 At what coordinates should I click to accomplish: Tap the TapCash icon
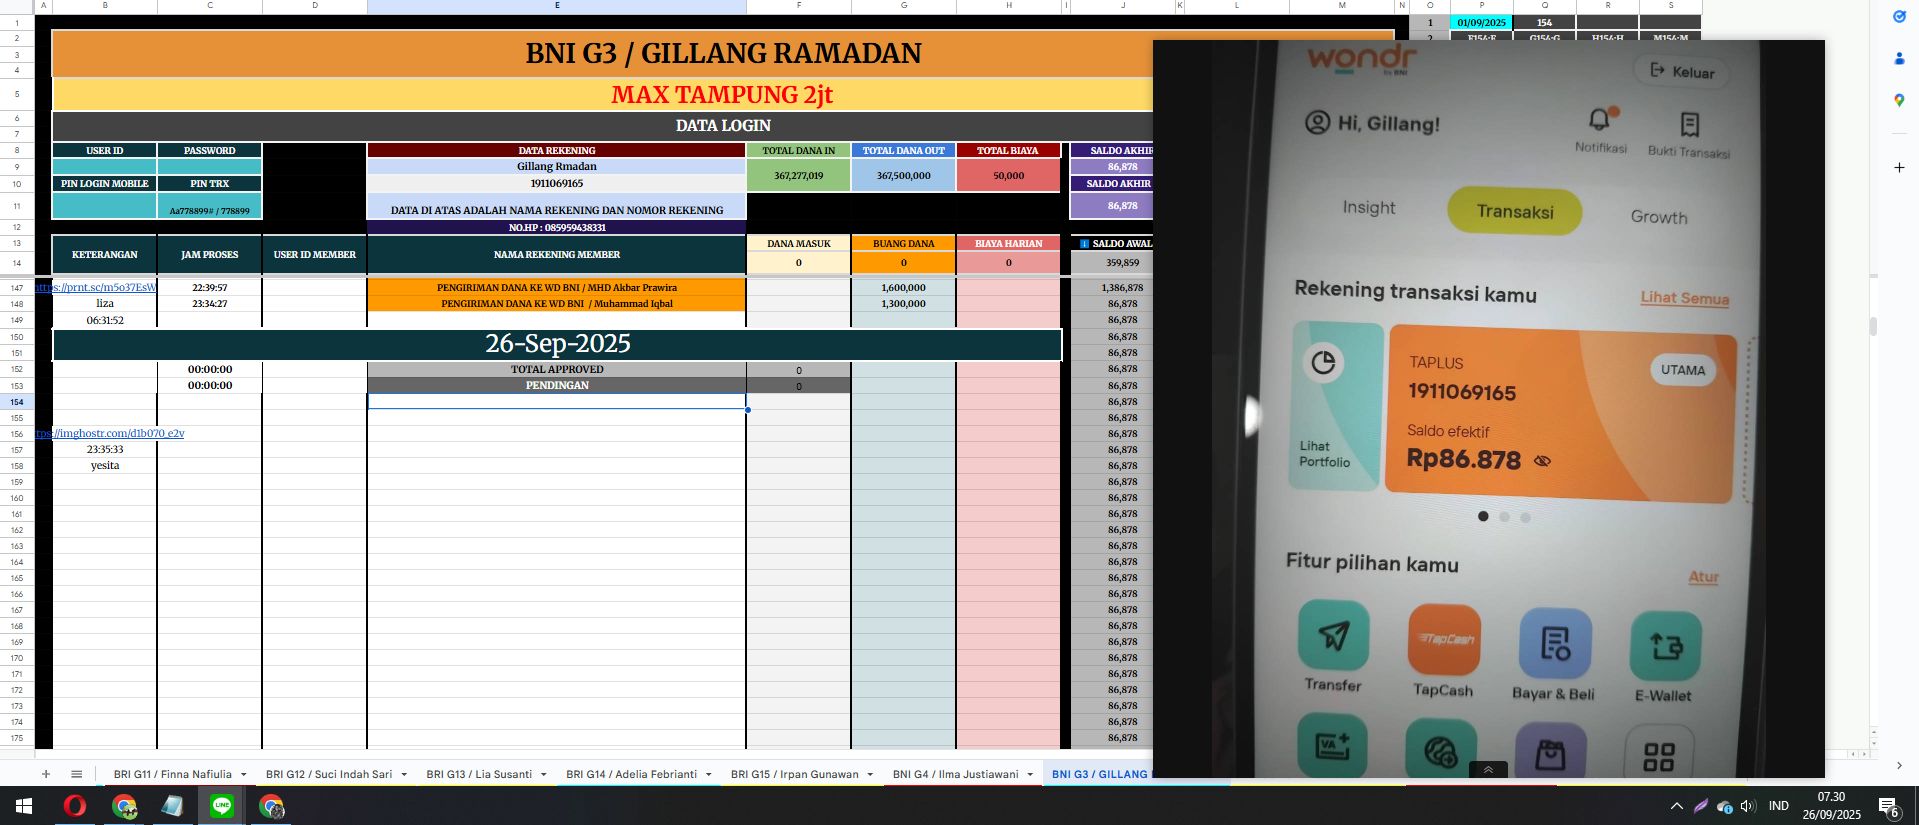(1444, 639)
